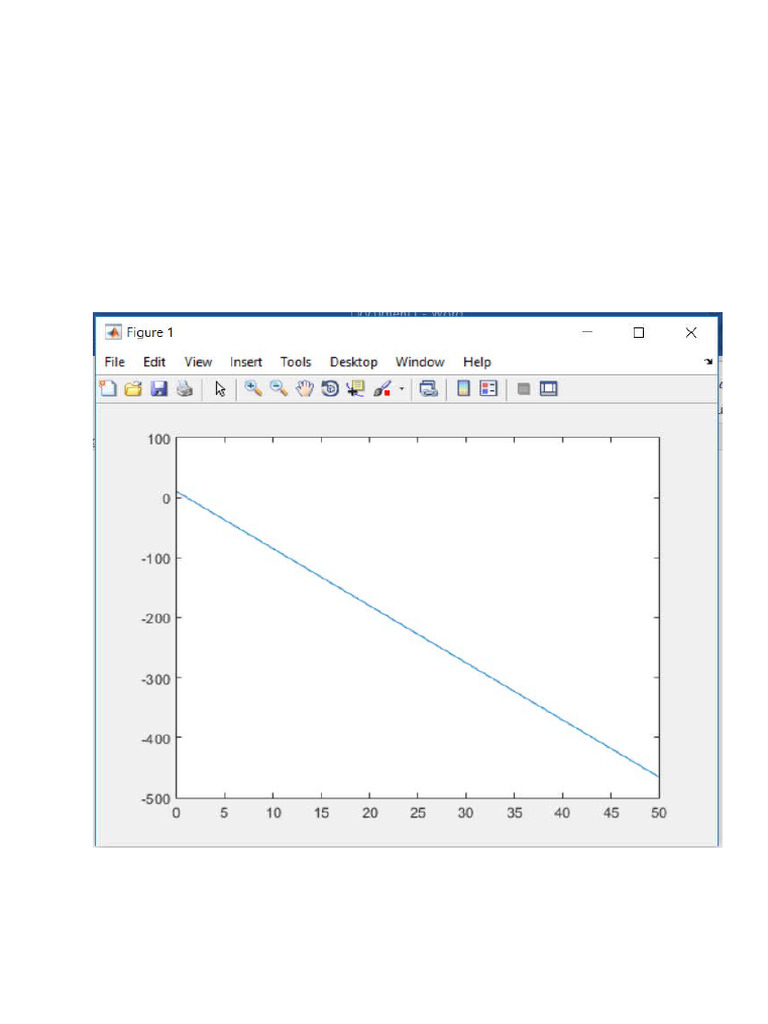Click the y-axis label 100
The width and height of the screenshot is (768, 1024).
point(159,440)
